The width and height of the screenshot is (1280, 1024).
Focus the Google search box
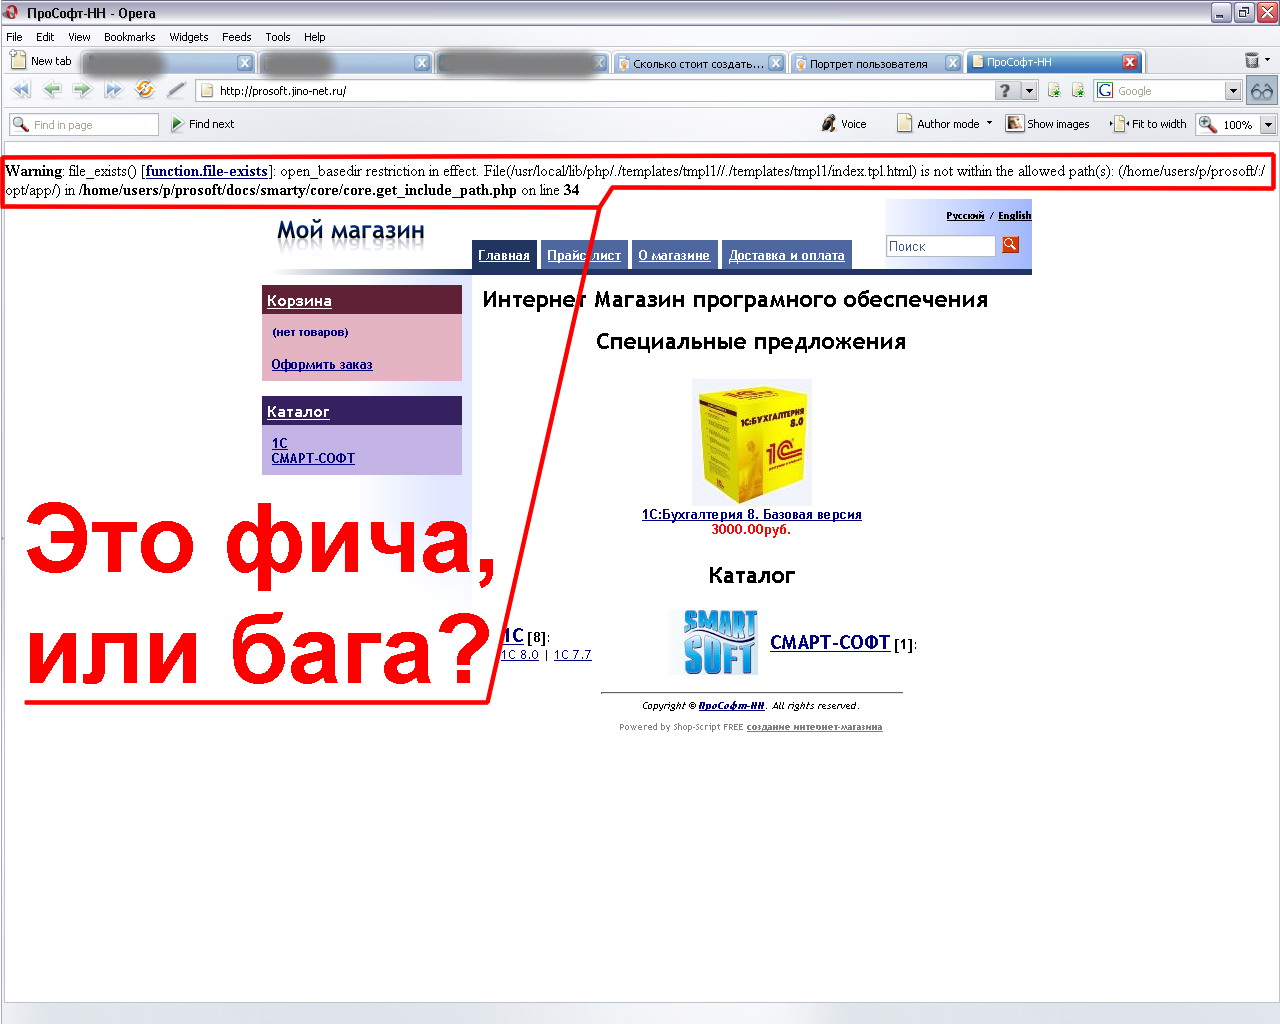click(x=1169, y=91)
